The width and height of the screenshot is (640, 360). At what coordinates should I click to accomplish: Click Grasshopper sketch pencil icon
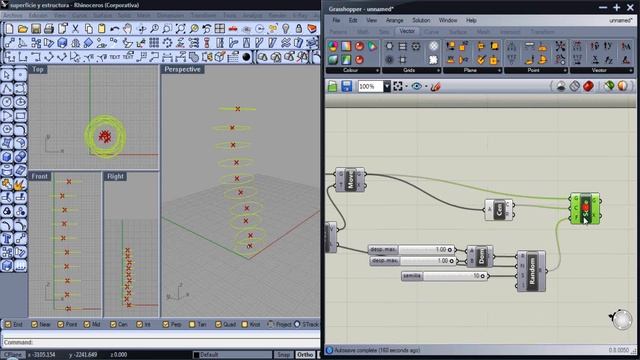436,87
